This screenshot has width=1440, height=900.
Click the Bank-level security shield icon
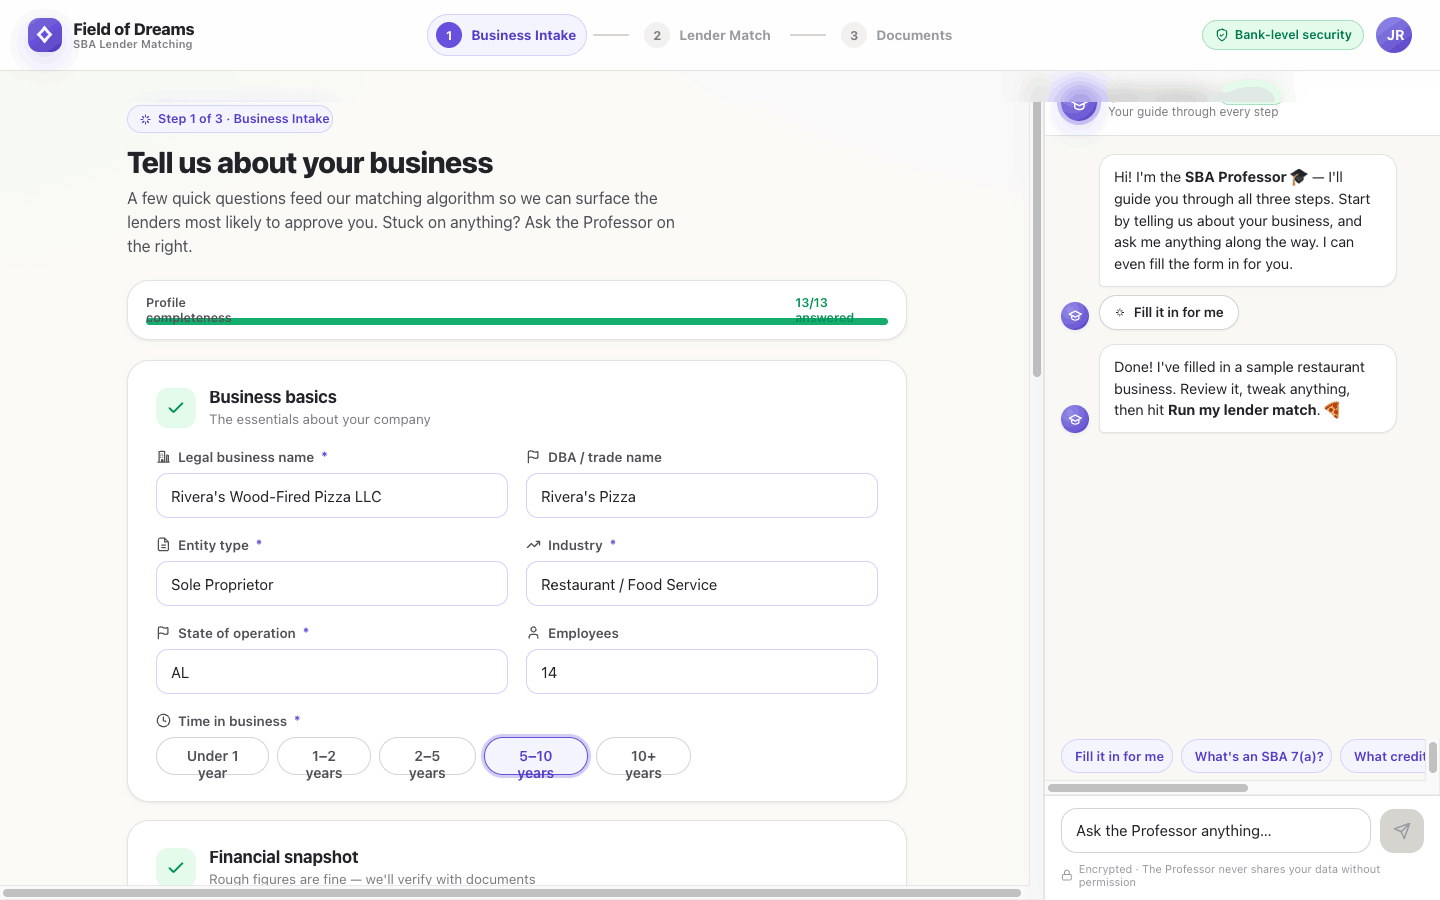[1221, 35]
